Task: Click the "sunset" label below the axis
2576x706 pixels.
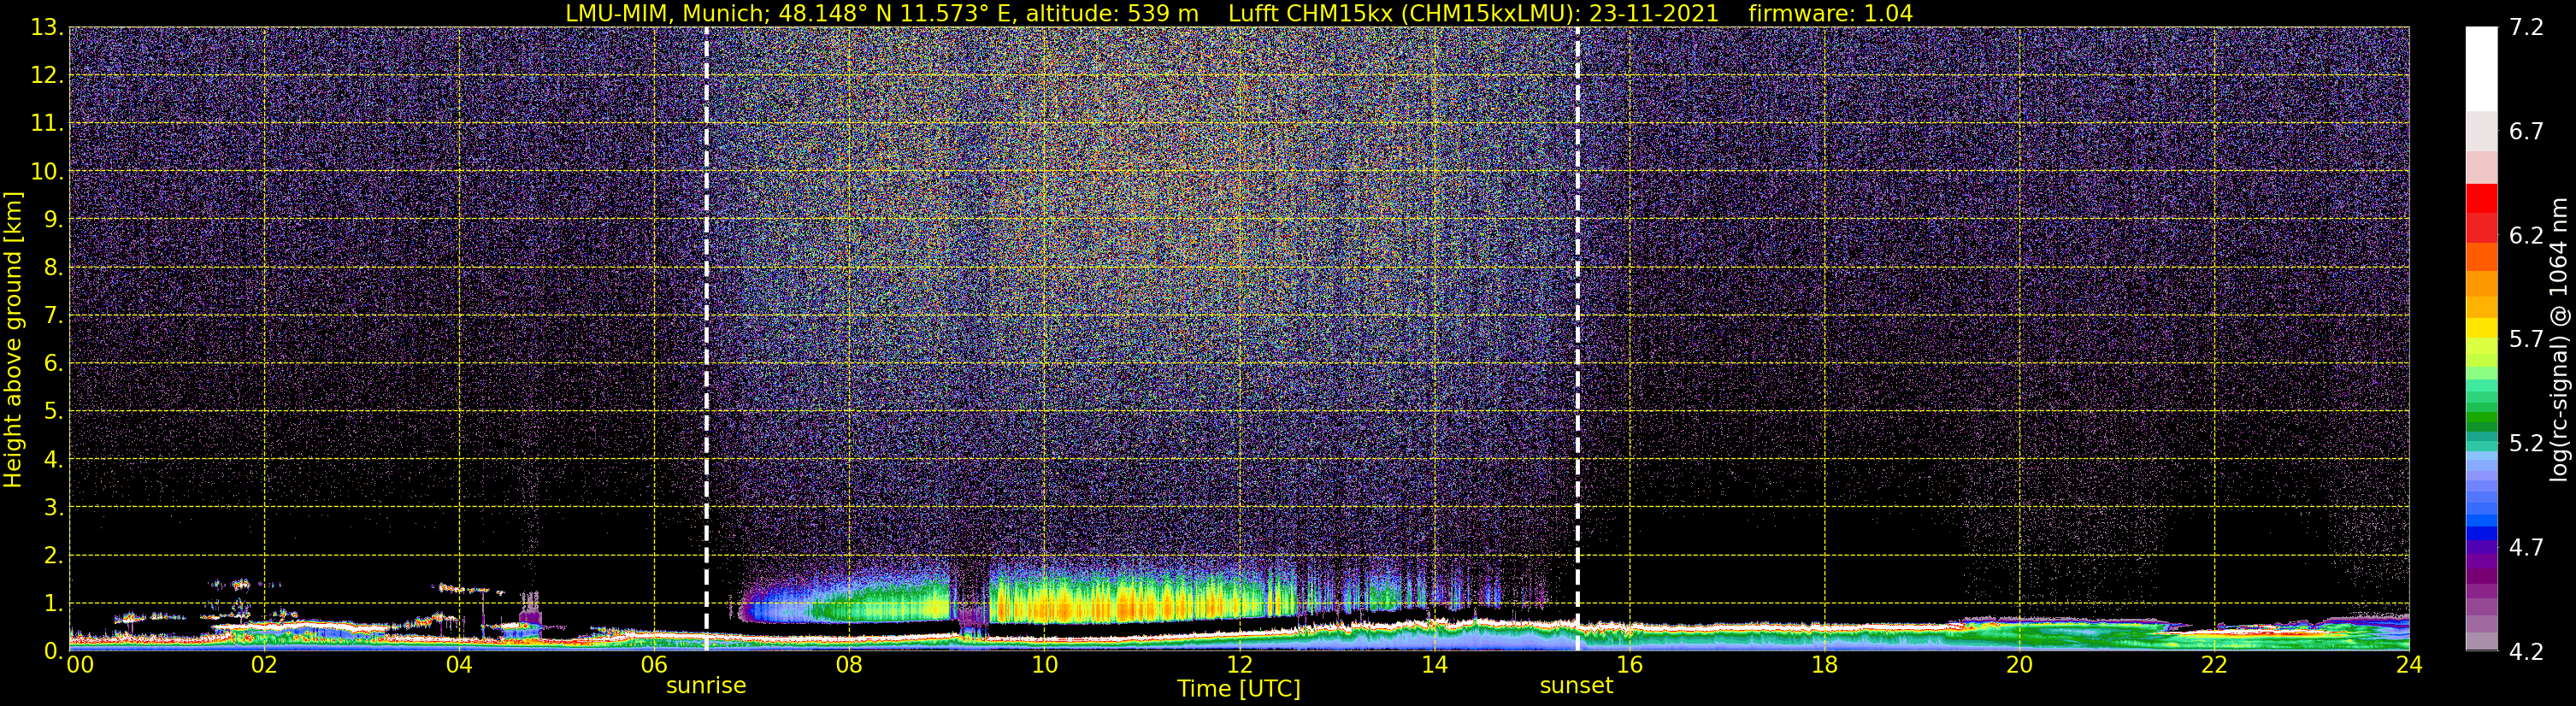Action: click(1576, 686)
